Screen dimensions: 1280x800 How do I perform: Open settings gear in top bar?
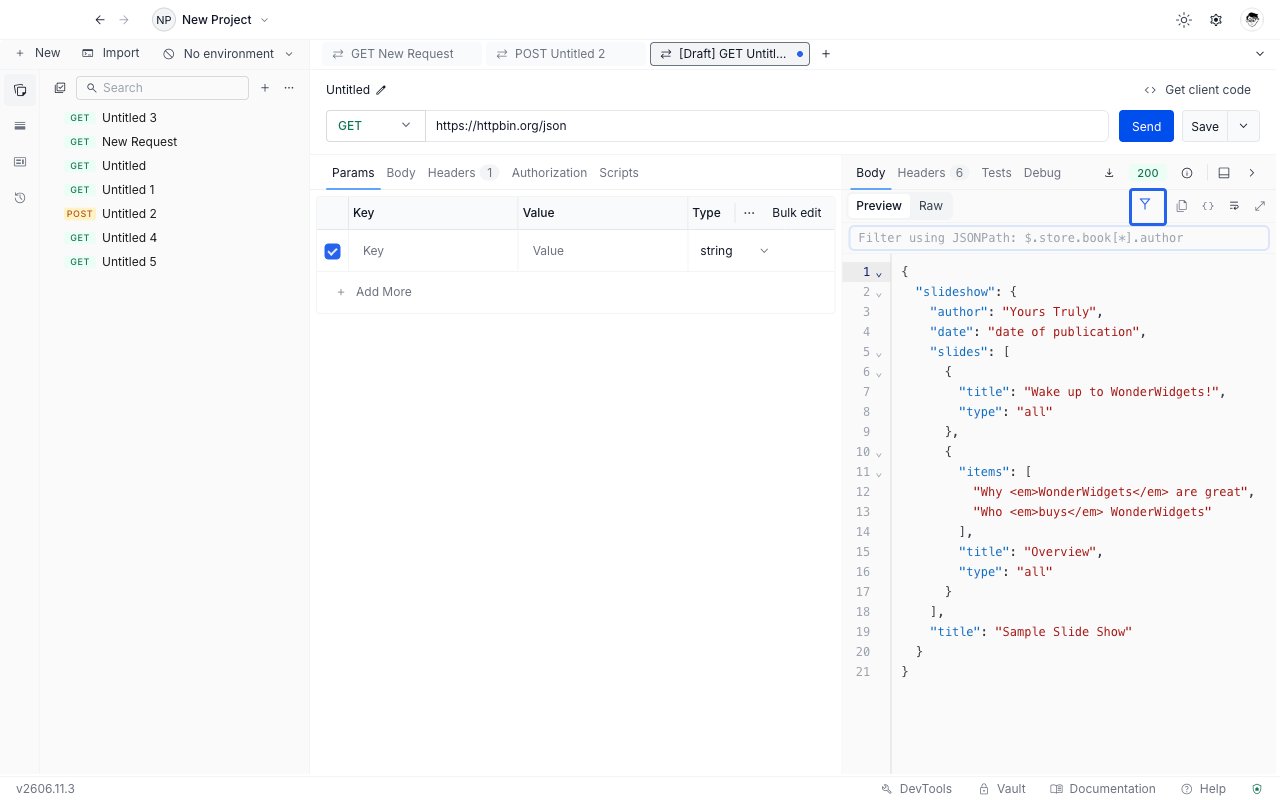(1216, 20)
